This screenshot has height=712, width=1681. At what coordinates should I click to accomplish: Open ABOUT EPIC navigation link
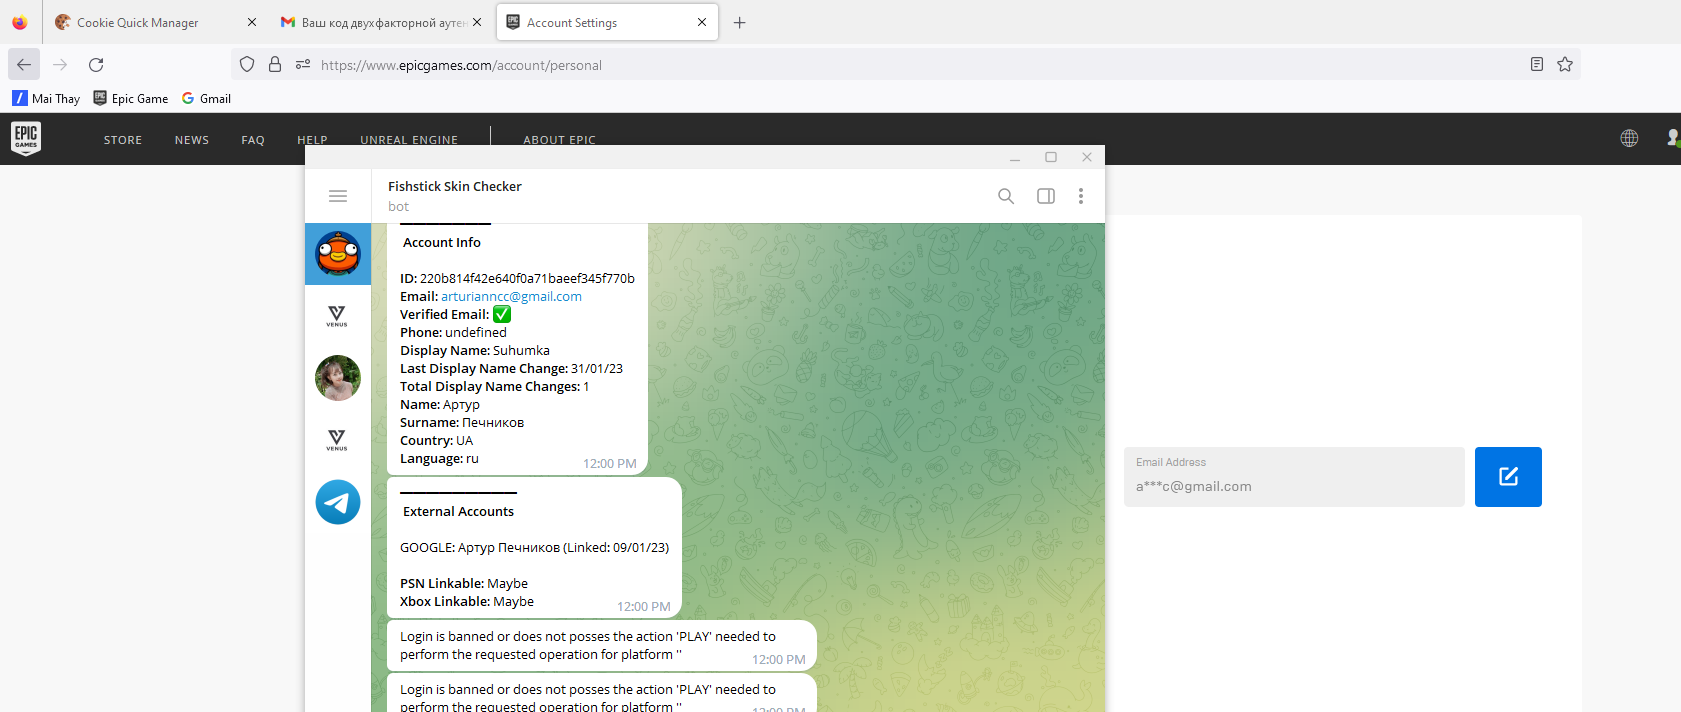click(x=559, y=140)
